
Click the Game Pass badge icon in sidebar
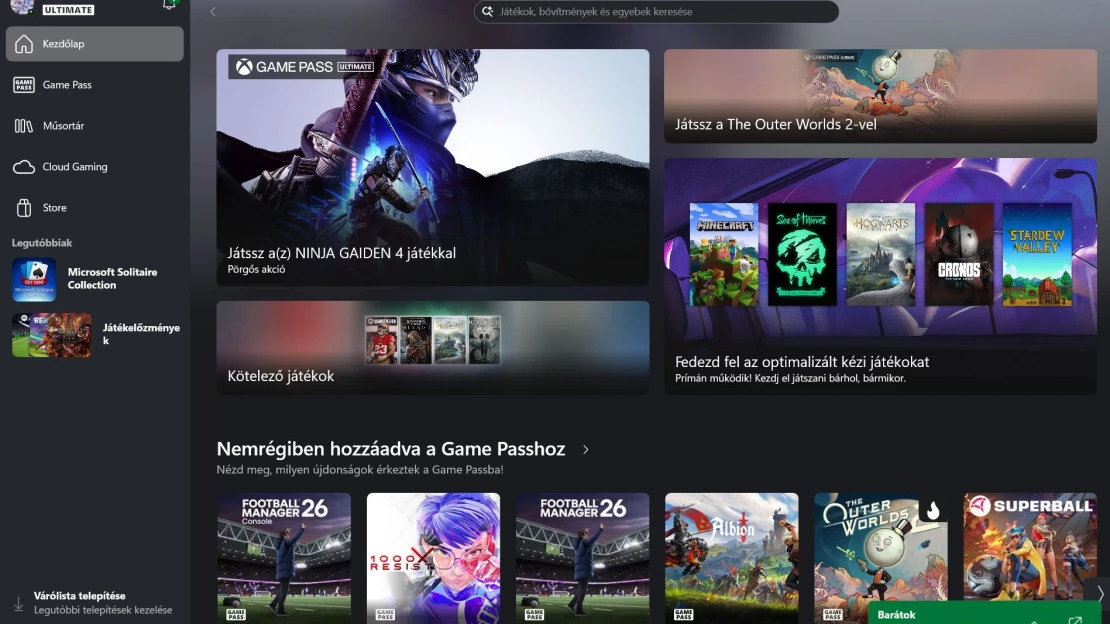[x=23, y=85]
